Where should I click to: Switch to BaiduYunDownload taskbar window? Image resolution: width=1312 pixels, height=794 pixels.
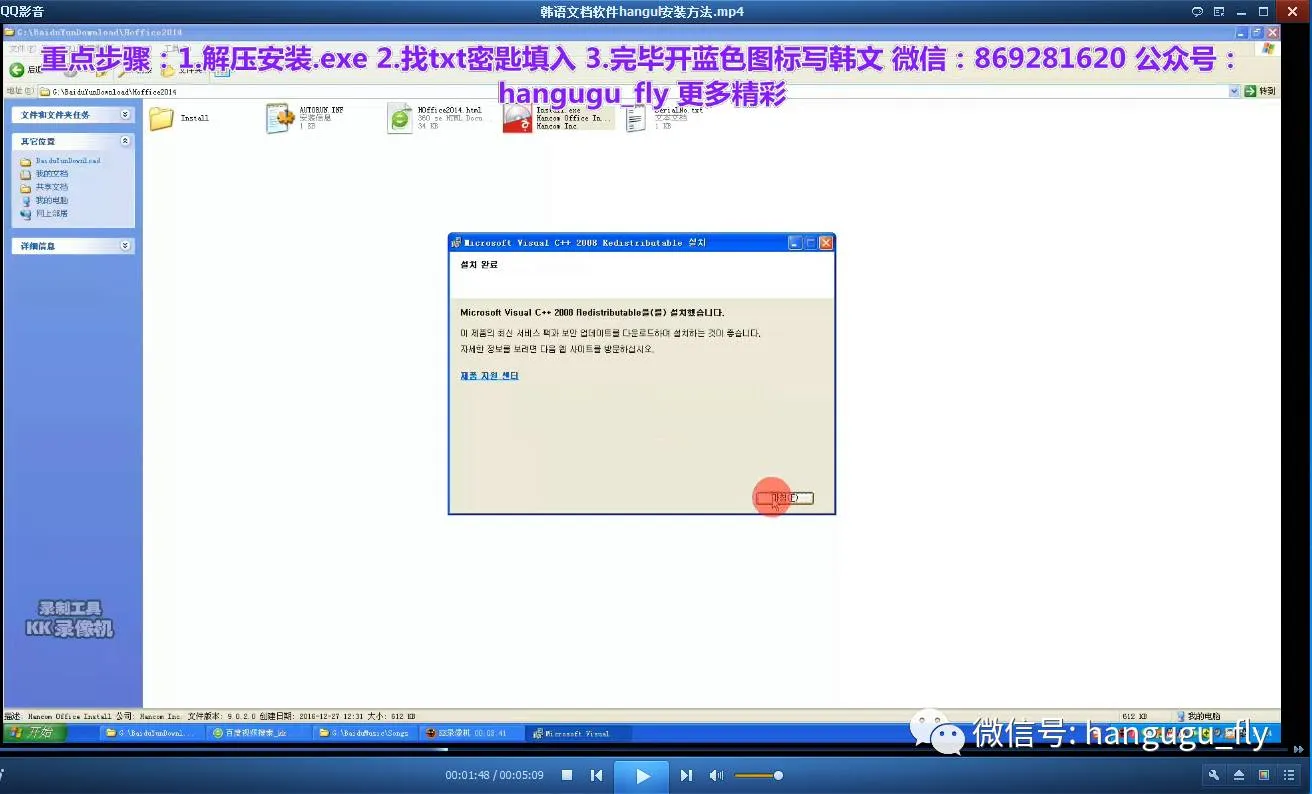[152, 733]
